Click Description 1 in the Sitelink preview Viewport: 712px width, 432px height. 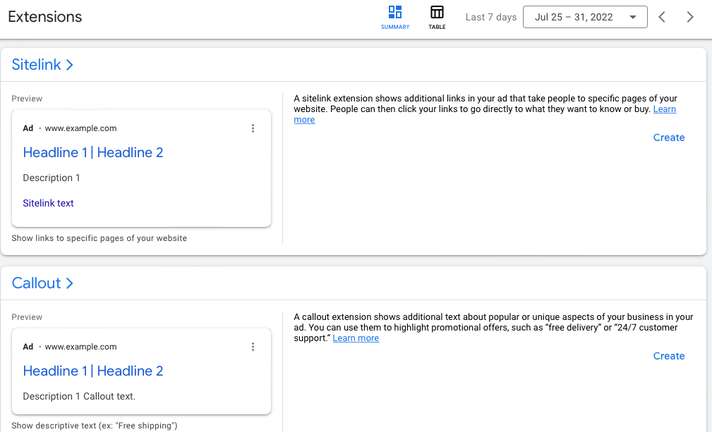(x=51, y=178)
